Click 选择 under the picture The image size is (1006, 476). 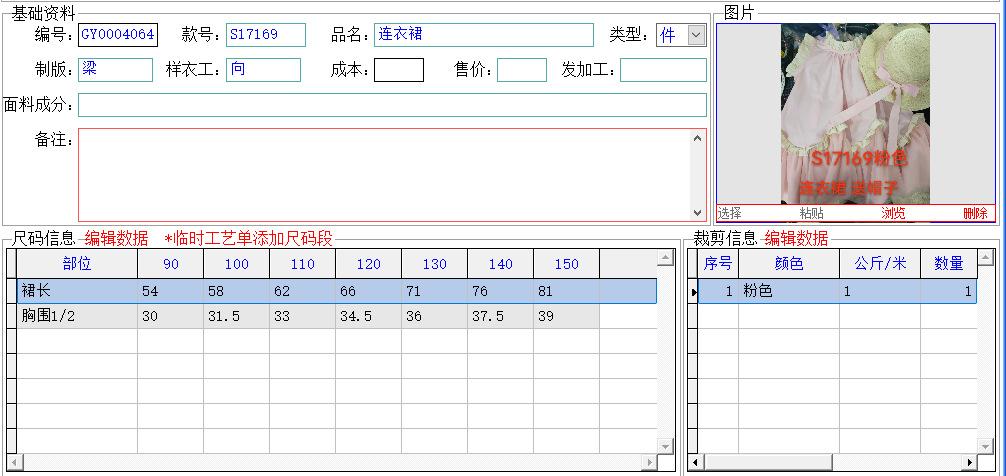[x=729, y=214]
